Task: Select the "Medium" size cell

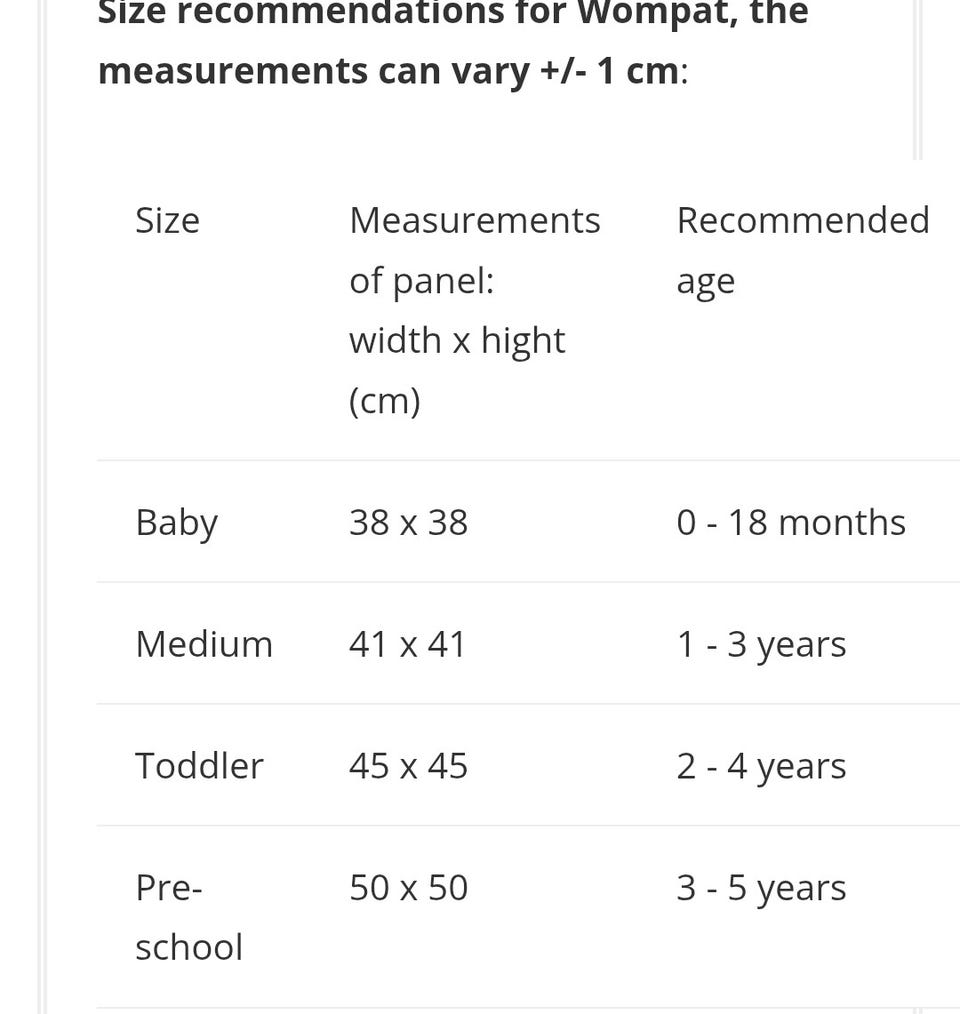Action: 204,644
